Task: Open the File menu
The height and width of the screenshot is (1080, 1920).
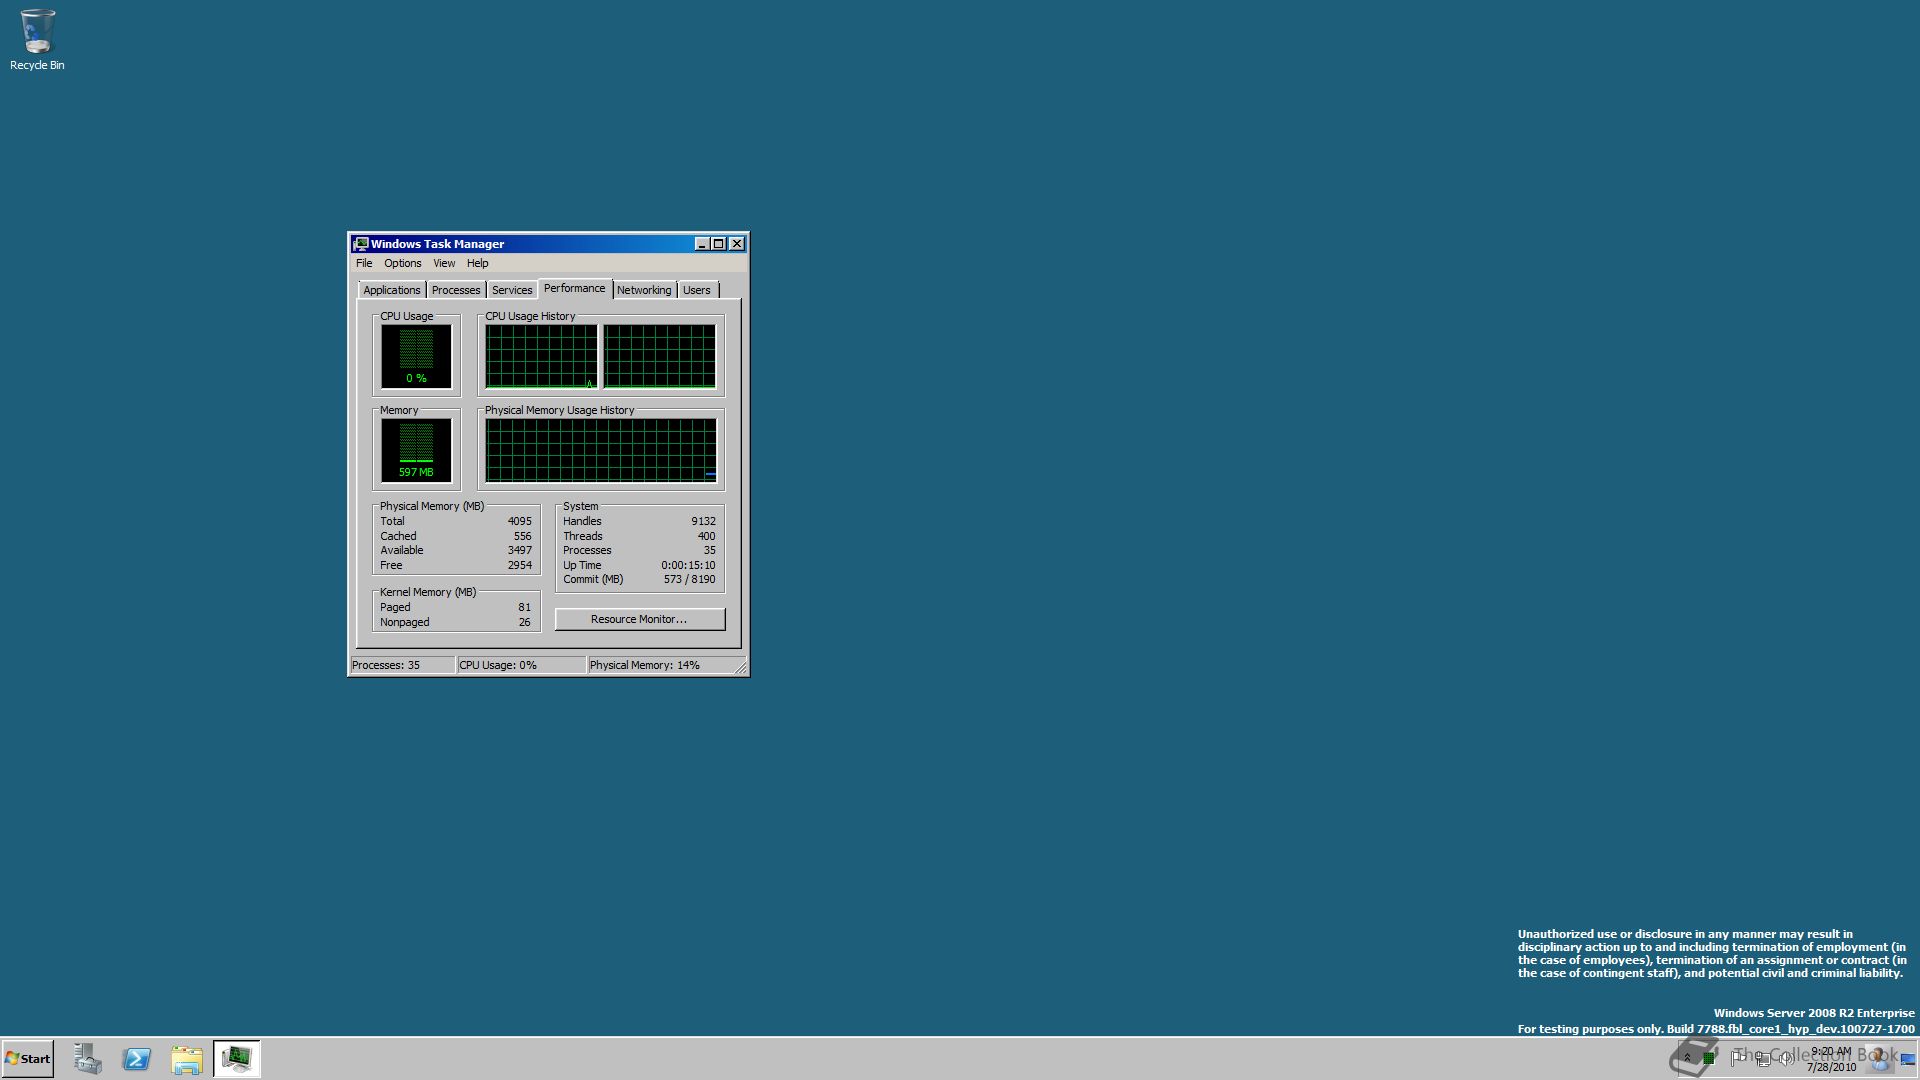Action: pyautogui.click(x=364, y=263)
